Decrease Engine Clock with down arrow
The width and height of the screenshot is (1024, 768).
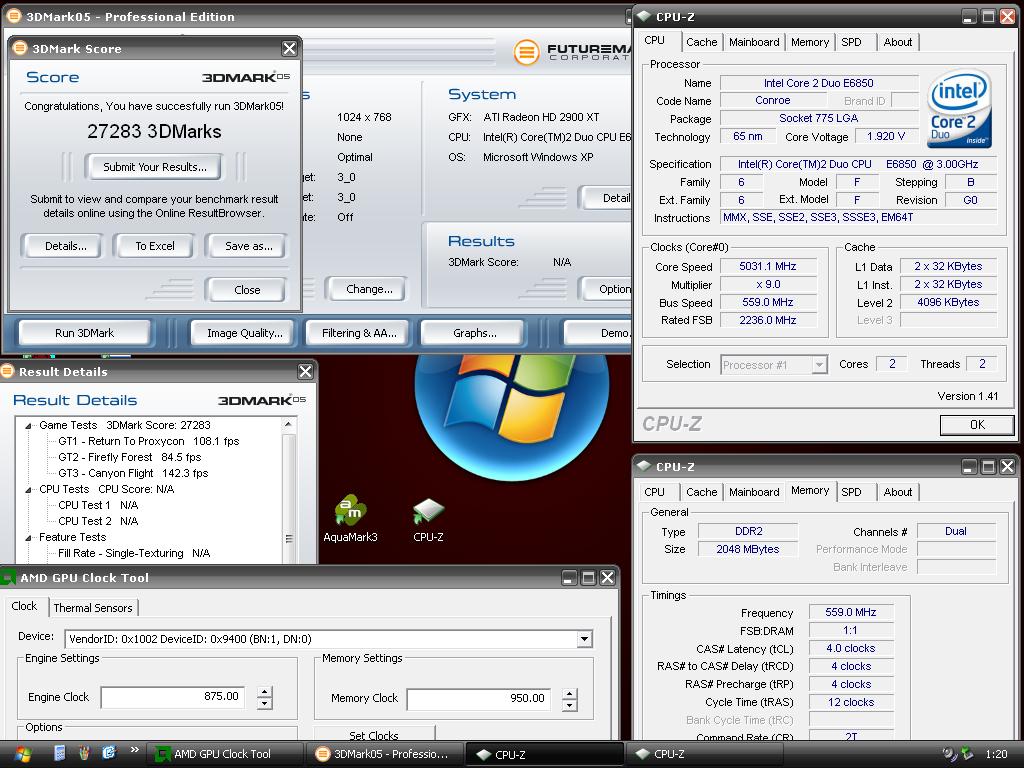[264, 704]
